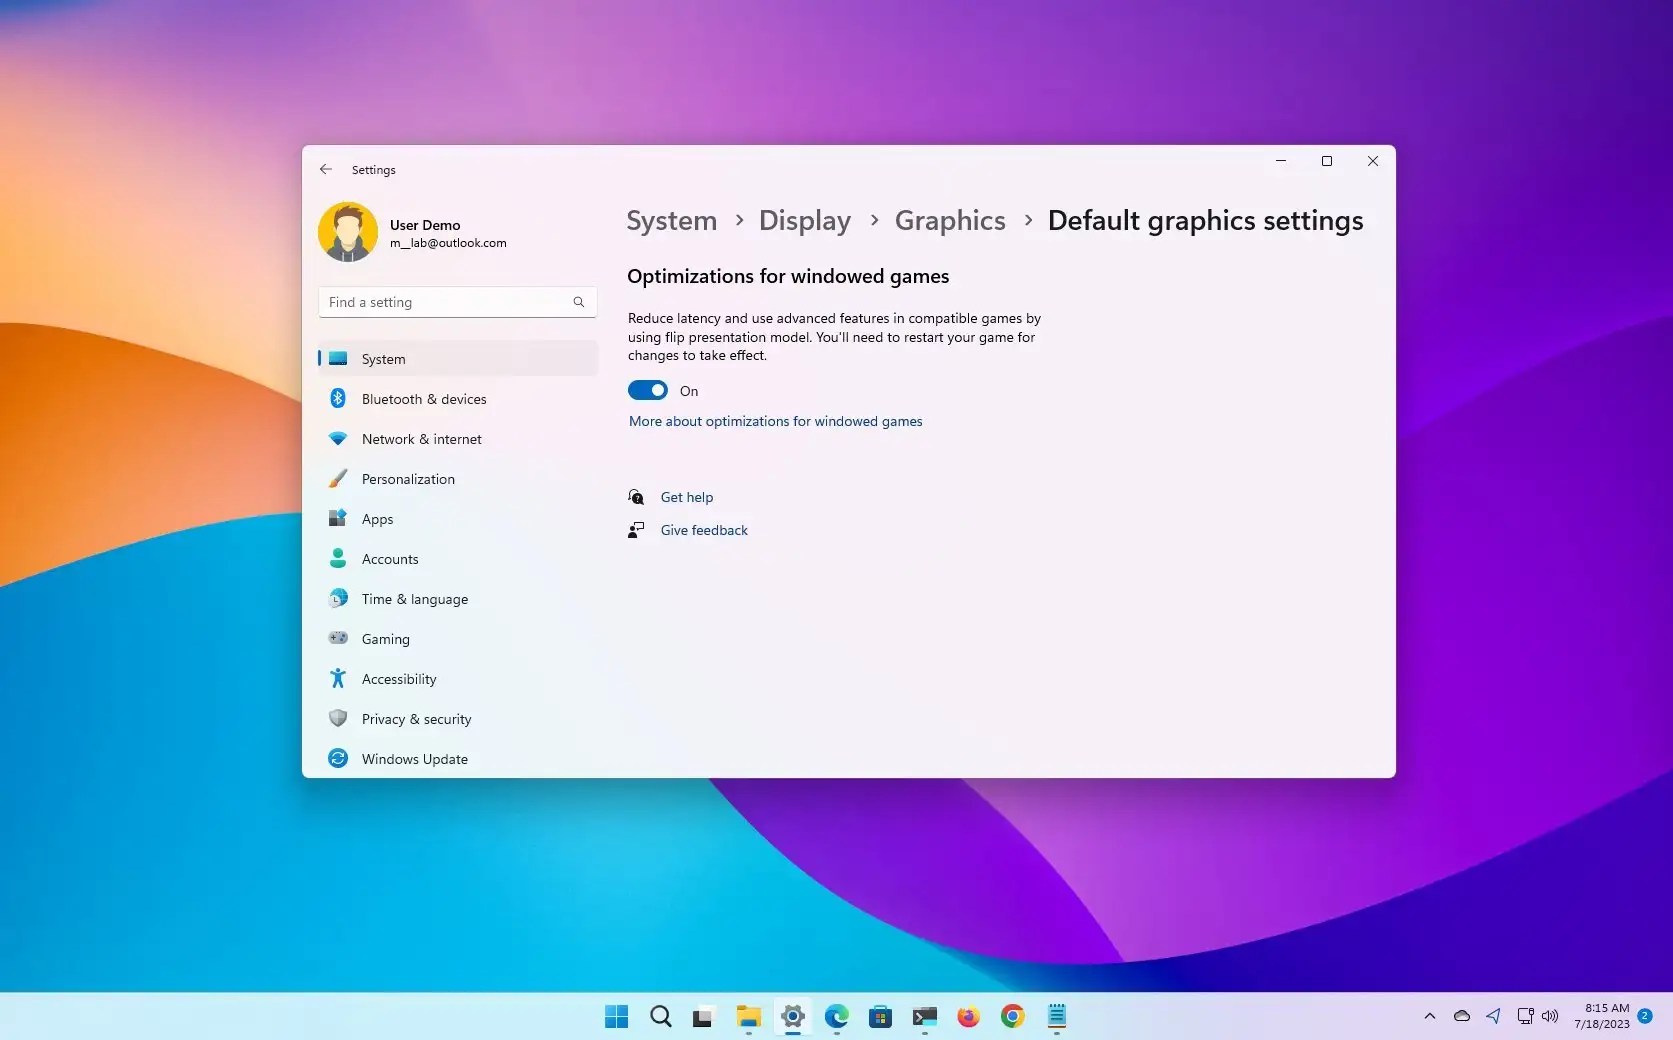The height and width of the screenshot is (1040, 1673).
Task: Turn off optimizations for windowed games
Action: (647, 390)
